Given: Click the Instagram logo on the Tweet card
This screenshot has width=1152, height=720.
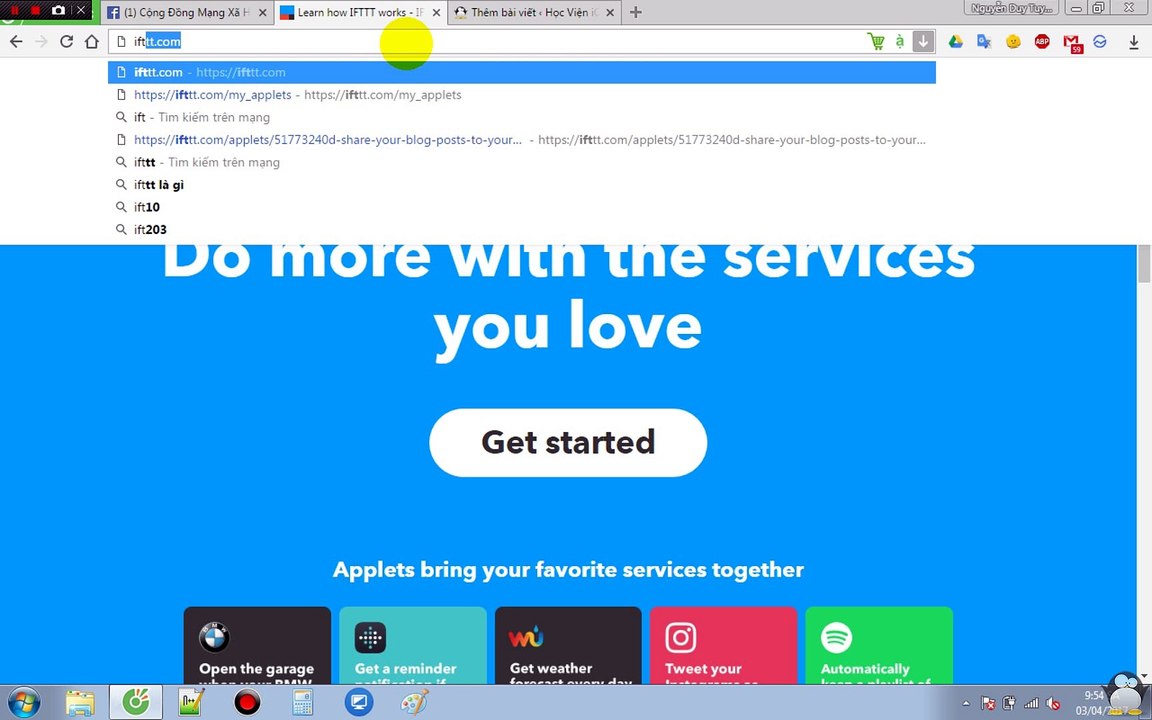Looking at the screenshot, I should tap(681, 637).
